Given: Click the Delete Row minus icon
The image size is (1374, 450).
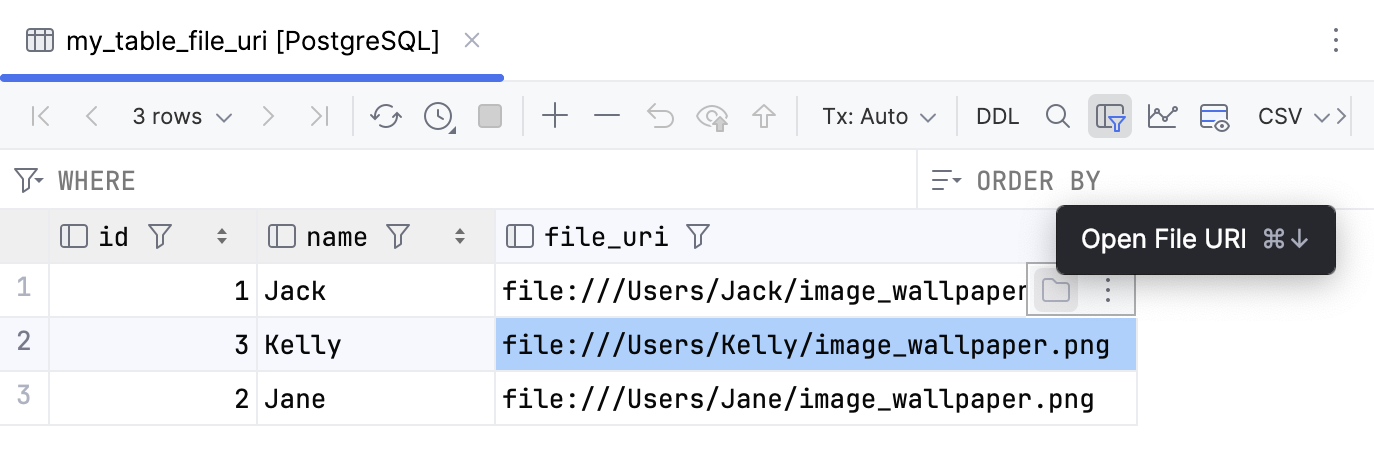Looking at the screenshot, I should [607, 117].
